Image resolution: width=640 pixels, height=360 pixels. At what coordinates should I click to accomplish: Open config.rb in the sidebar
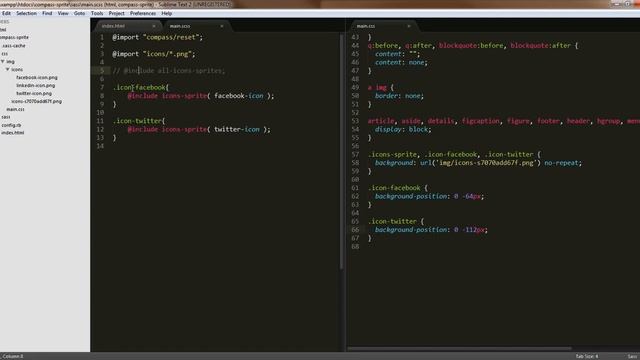(11, 125)
